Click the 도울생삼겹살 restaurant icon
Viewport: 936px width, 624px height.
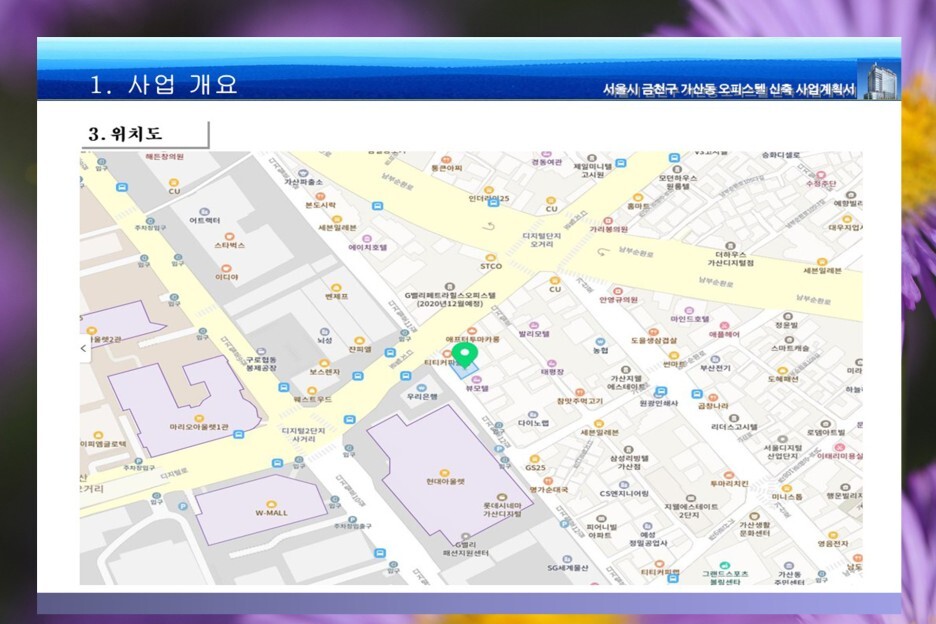(653, 332)
